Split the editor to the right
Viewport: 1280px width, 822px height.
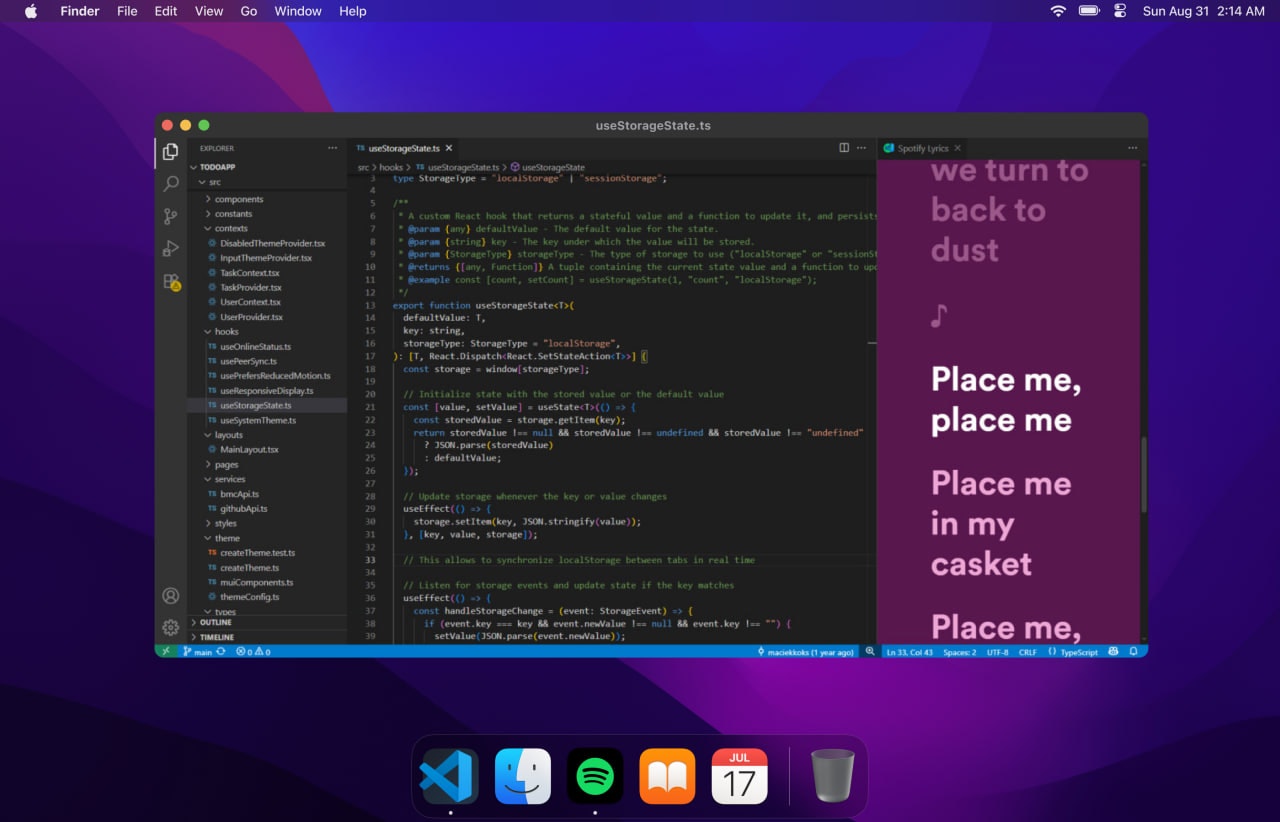844,148
